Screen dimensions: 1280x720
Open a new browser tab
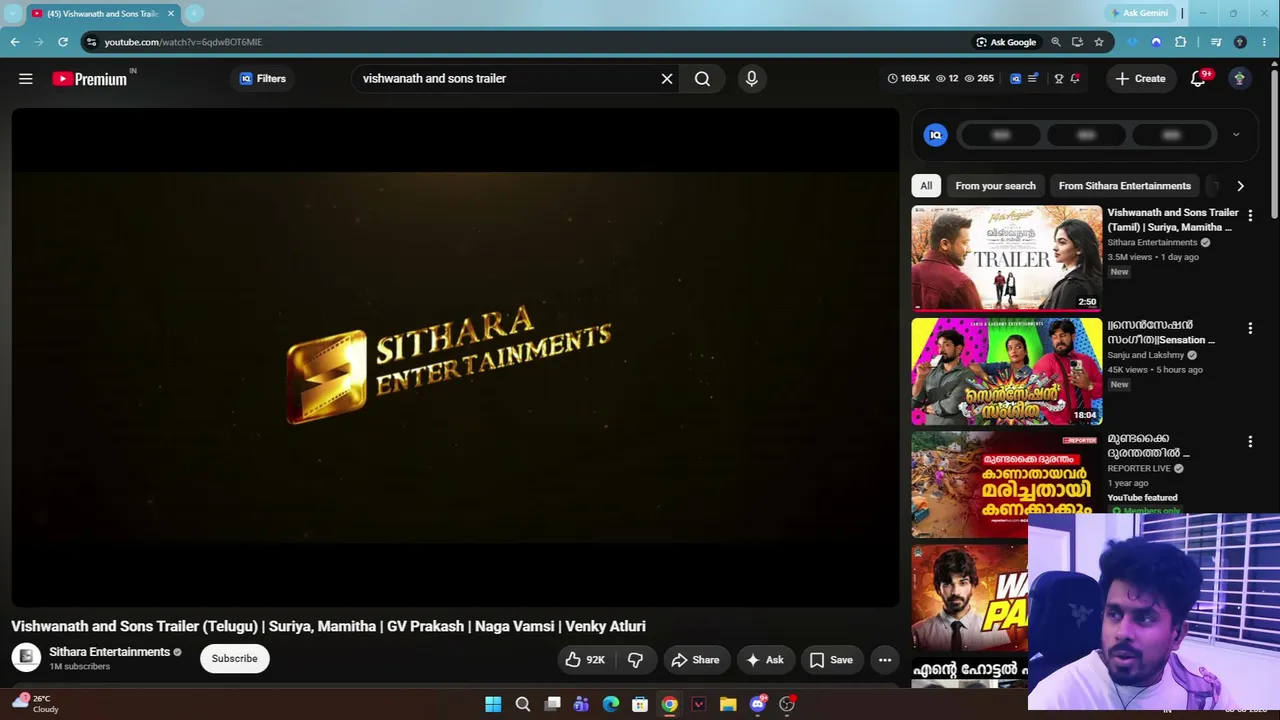pyautogui.click(x=194, y=14)
